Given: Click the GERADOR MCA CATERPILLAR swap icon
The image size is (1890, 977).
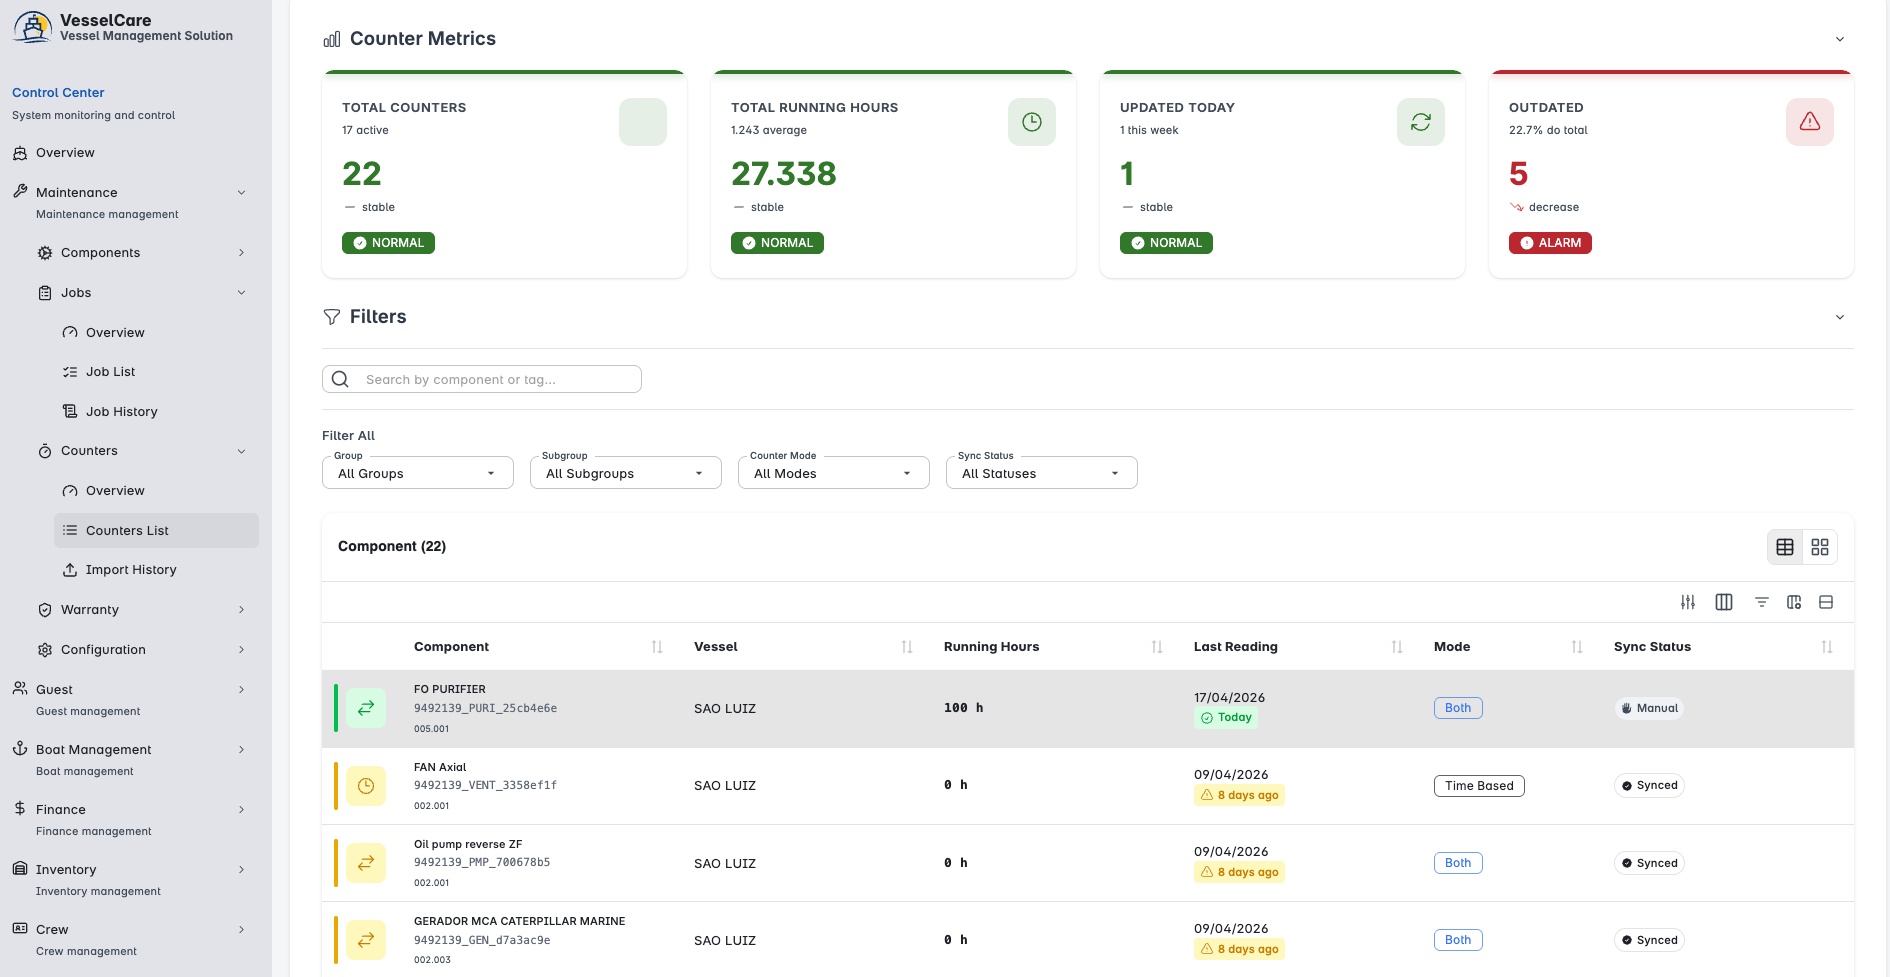Looking at the screenshot, I should click(366, 940).
